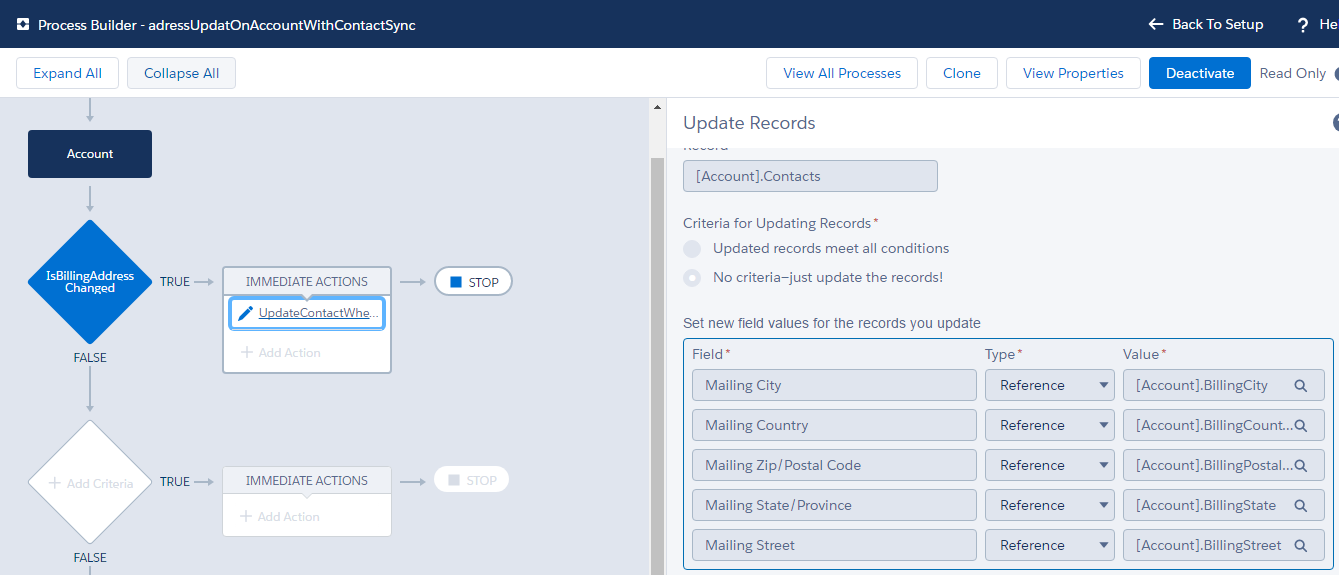Click the Back To Setup link

(x=1205, y=24)
